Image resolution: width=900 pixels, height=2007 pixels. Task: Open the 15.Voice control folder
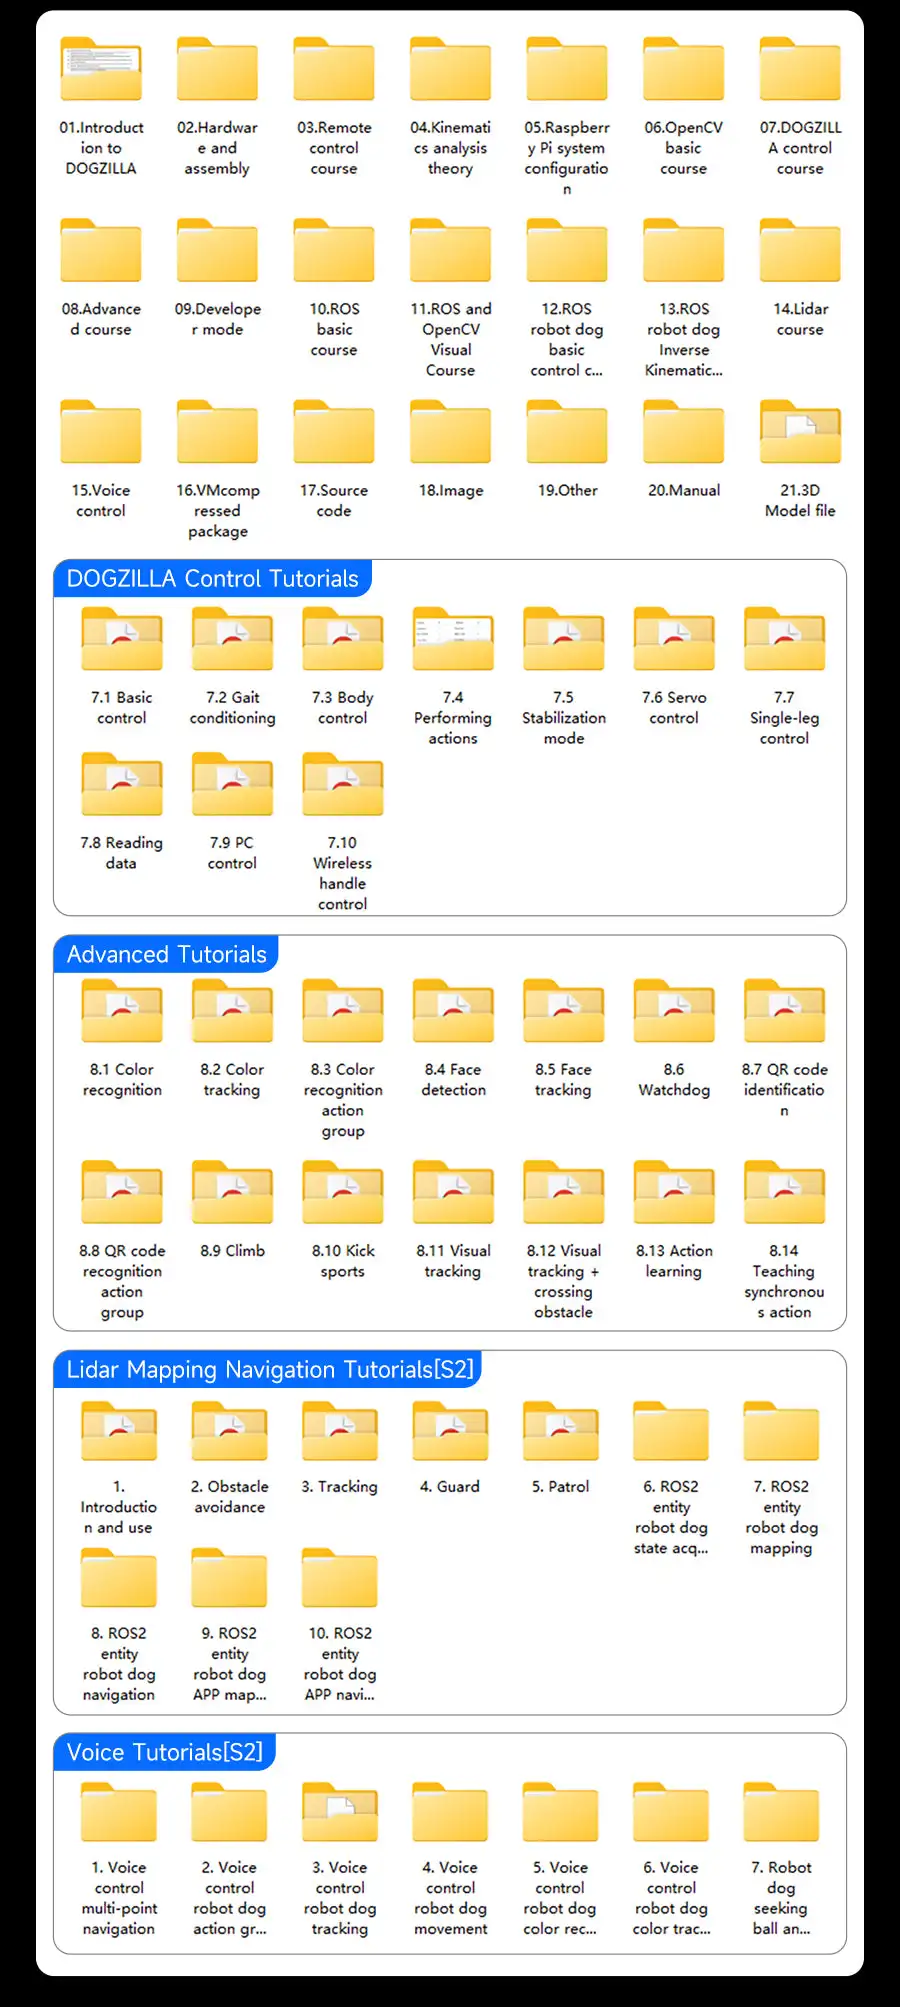click(101, 432)
